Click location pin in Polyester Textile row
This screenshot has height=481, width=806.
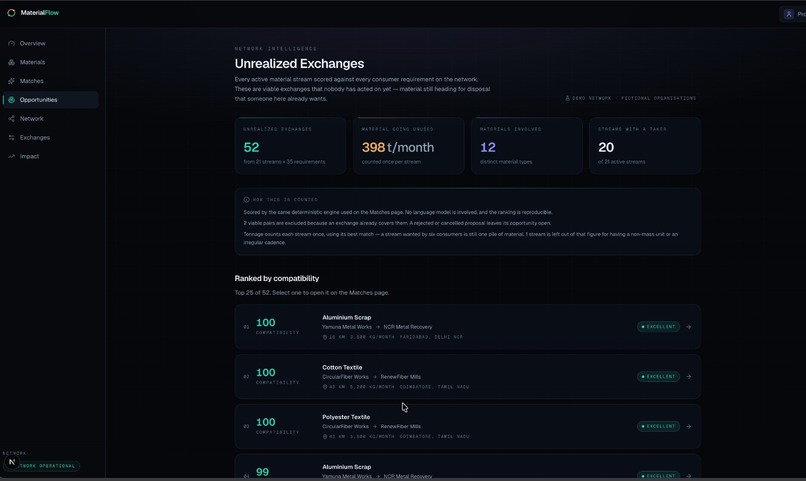(325, 437)
